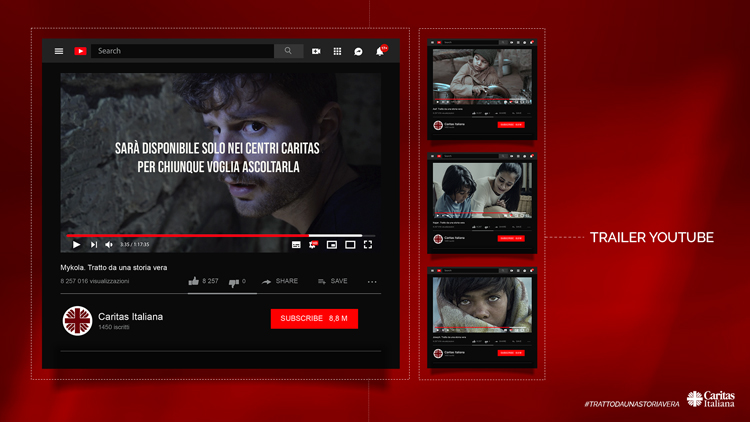Image resolution: width=750 pixels, height=422 pixels.
Task: Click the 3:35 / 1:17:35 time display
Action: 135,244
